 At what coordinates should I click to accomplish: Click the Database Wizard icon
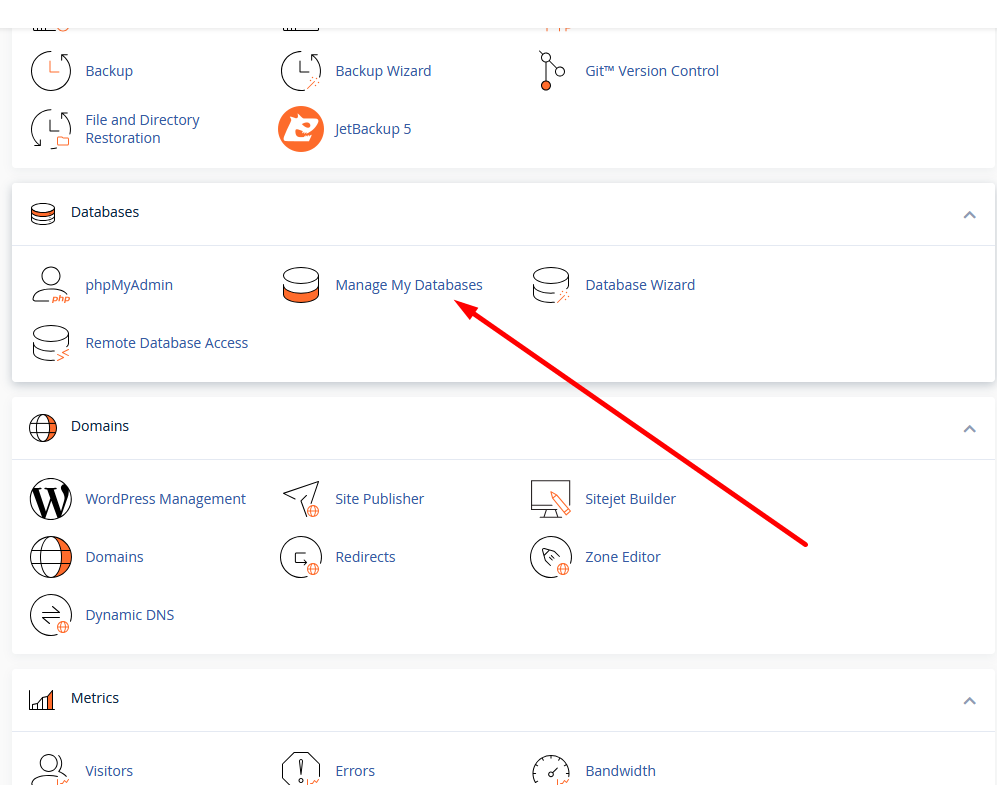[x=550, y=285]
